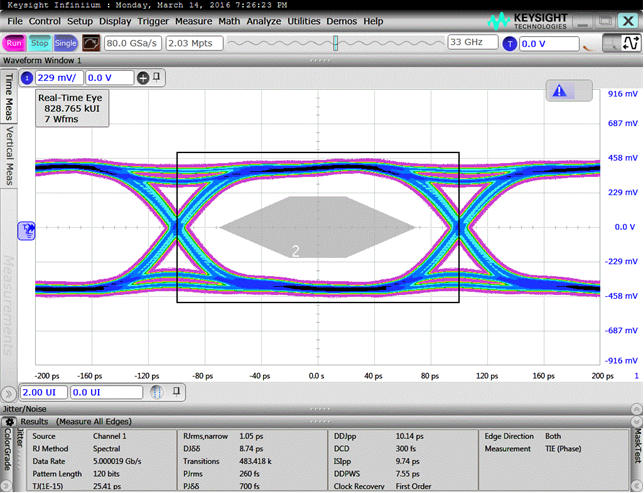This screenshot has height=493, width=644.
Task: Click the 229 mV/ vertical scale field
Action: (x=59, y=78)
